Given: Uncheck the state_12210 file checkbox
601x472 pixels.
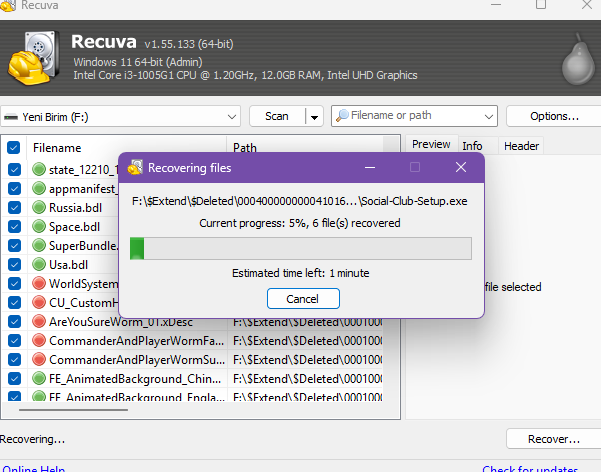Looking at the screenshot, I should click(15, 169).
